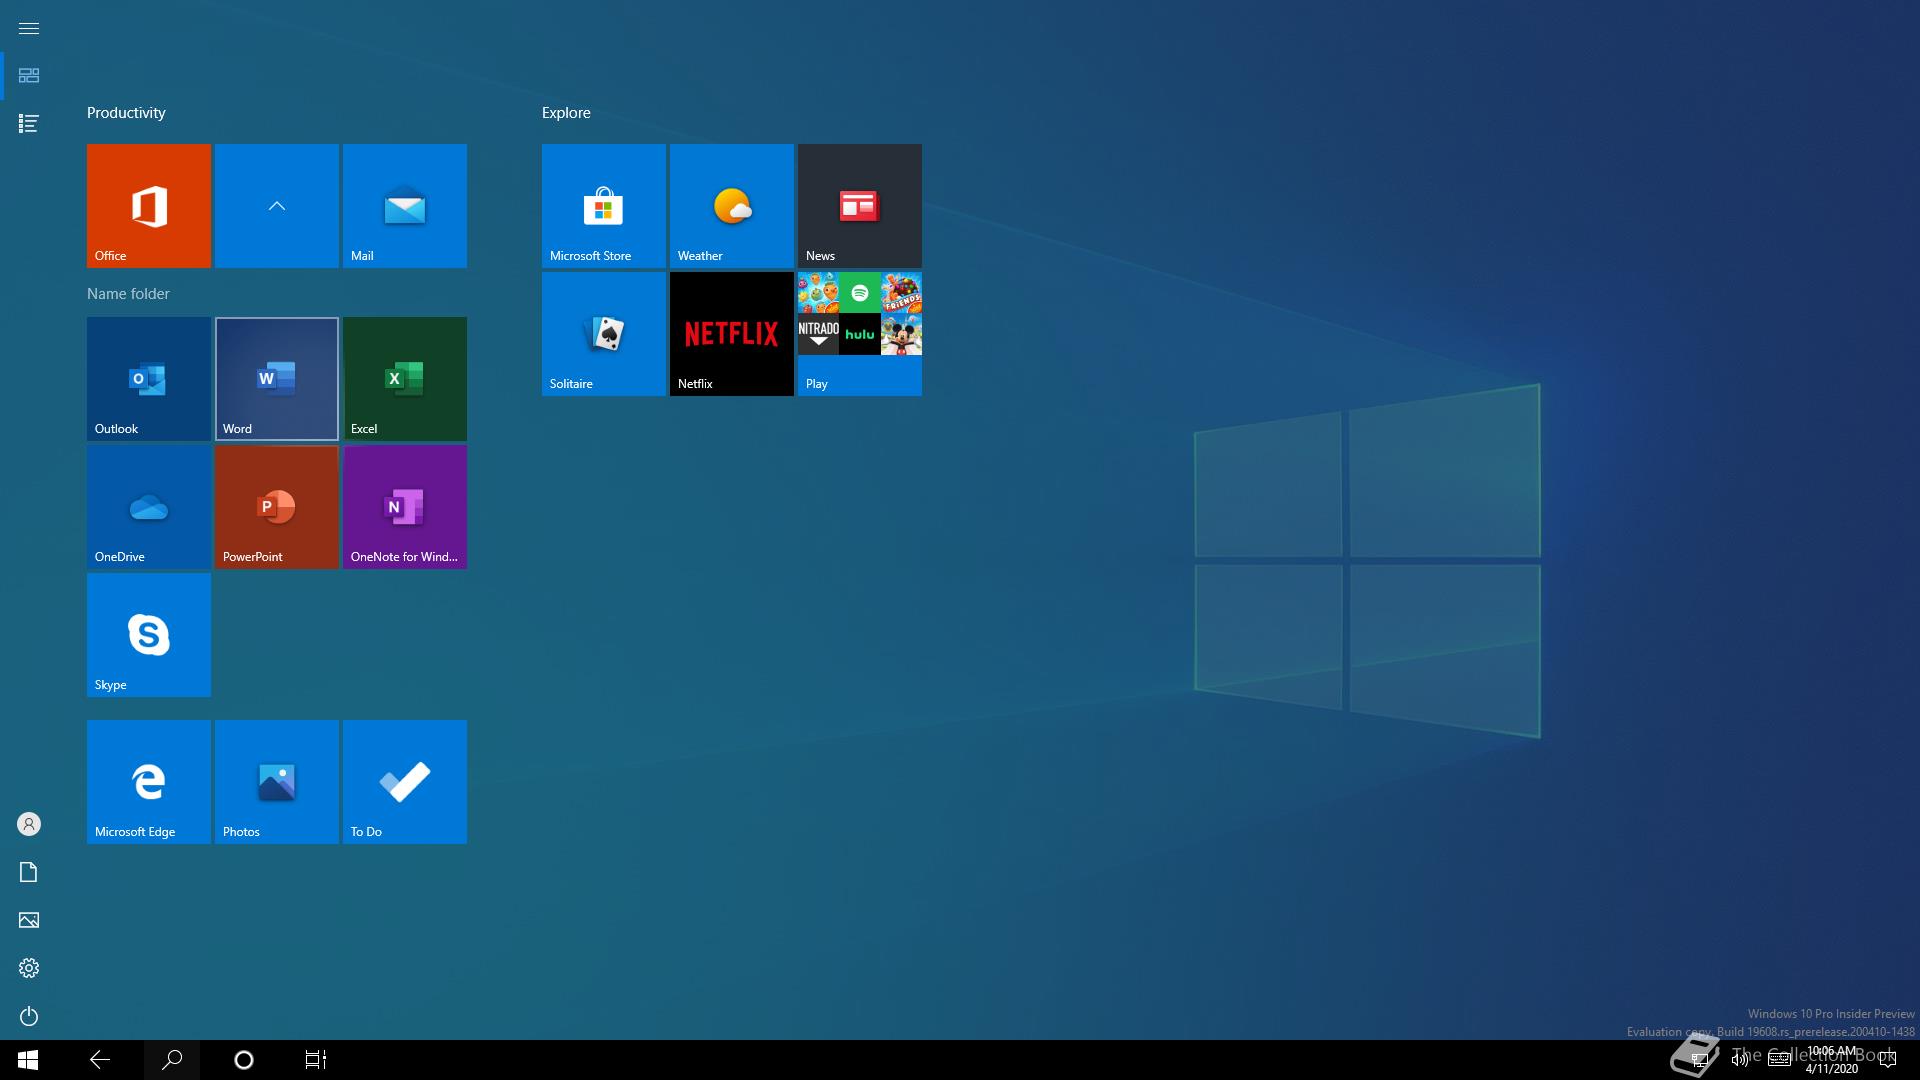Open the Documents shortcut
The height and width of the screenshot is (1080, 1920).
[29, 872]
